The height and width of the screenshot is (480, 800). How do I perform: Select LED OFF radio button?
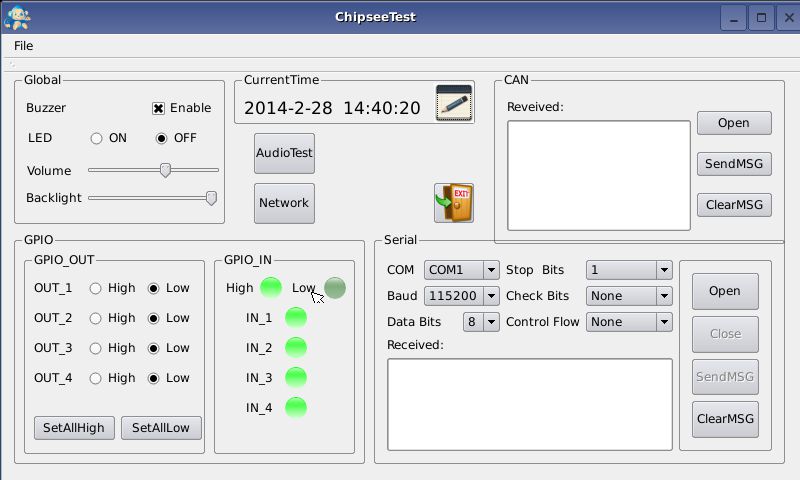[161, 138]
